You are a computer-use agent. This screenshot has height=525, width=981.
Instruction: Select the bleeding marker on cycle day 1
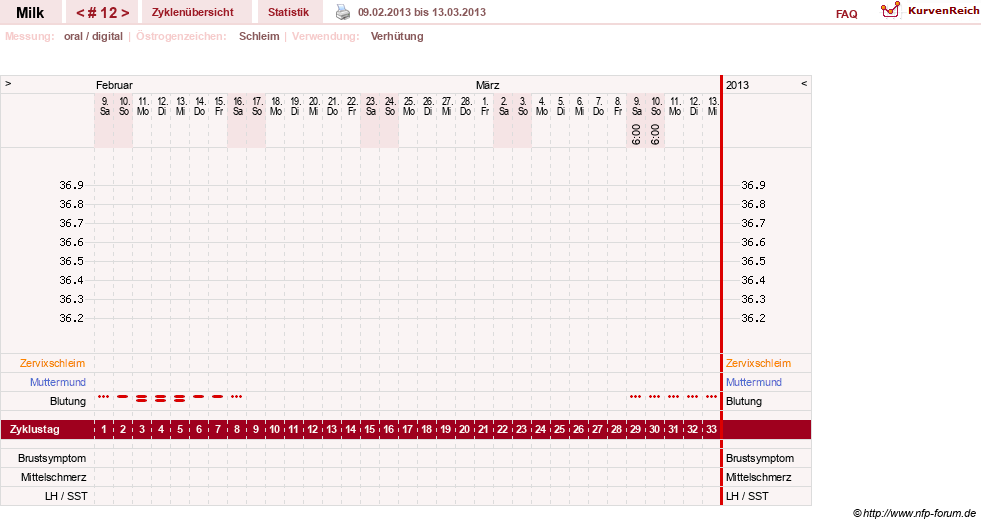[104, 397]
